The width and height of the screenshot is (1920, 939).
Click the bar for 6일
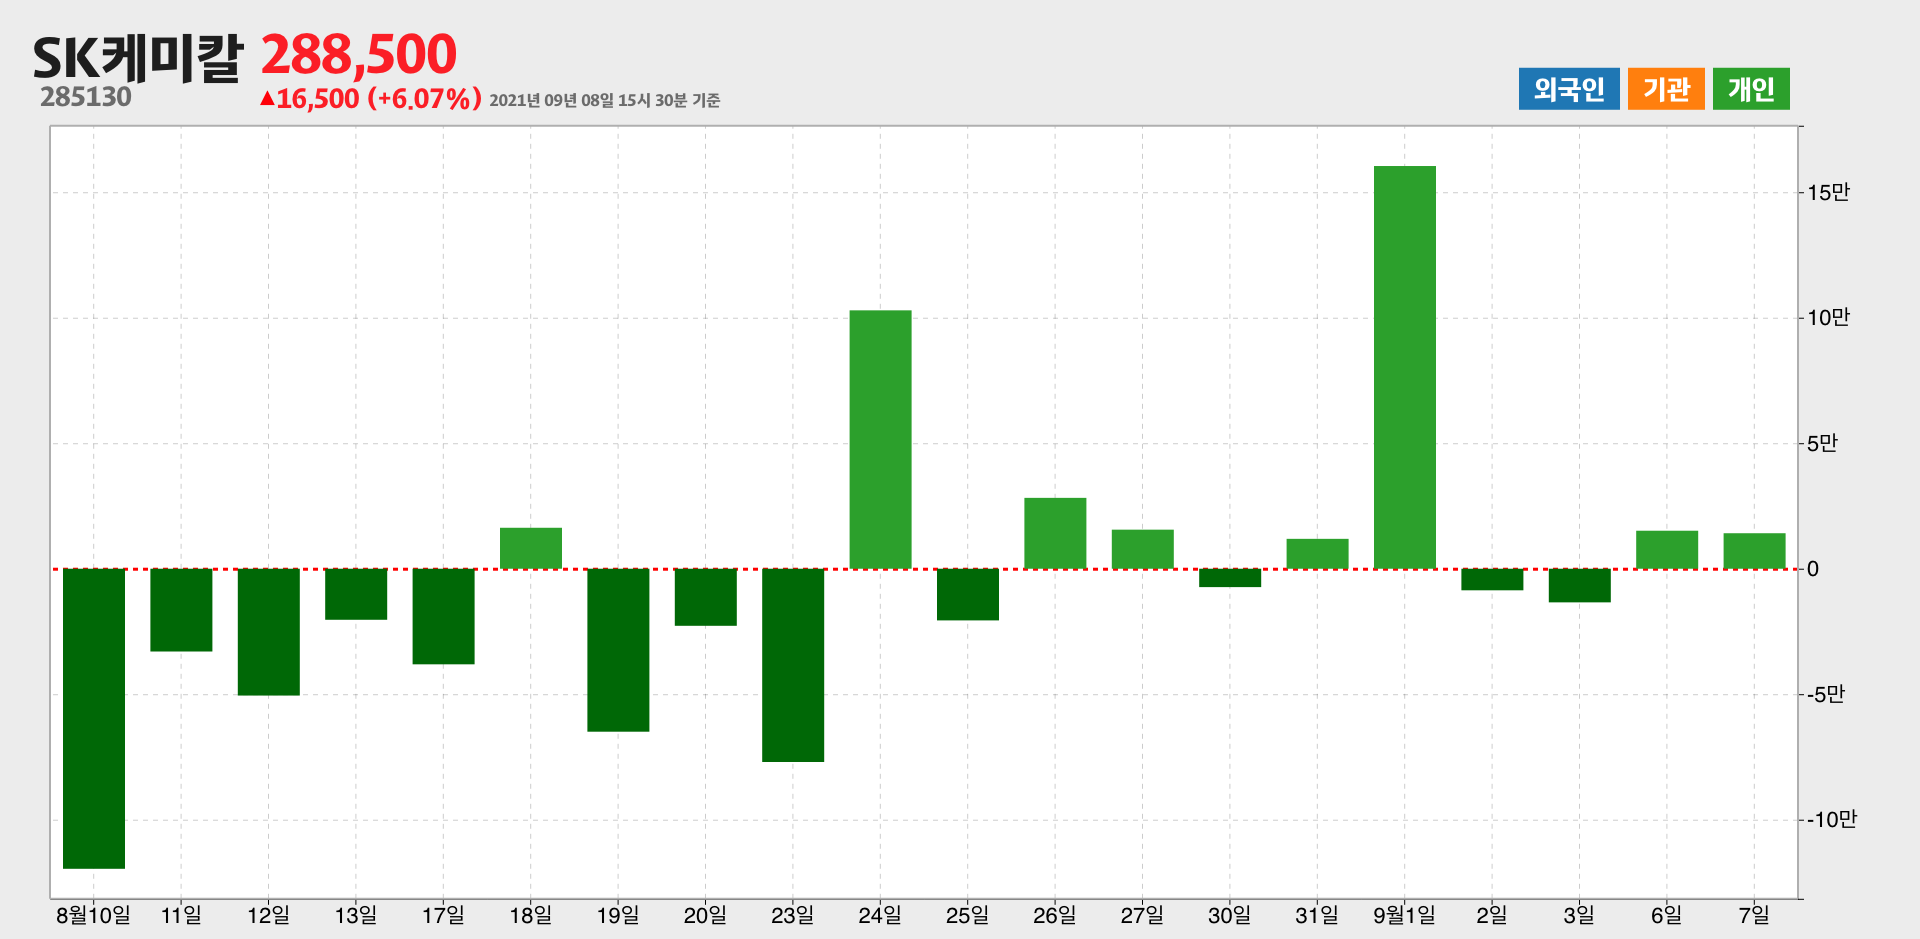[x=1667, y=550]
